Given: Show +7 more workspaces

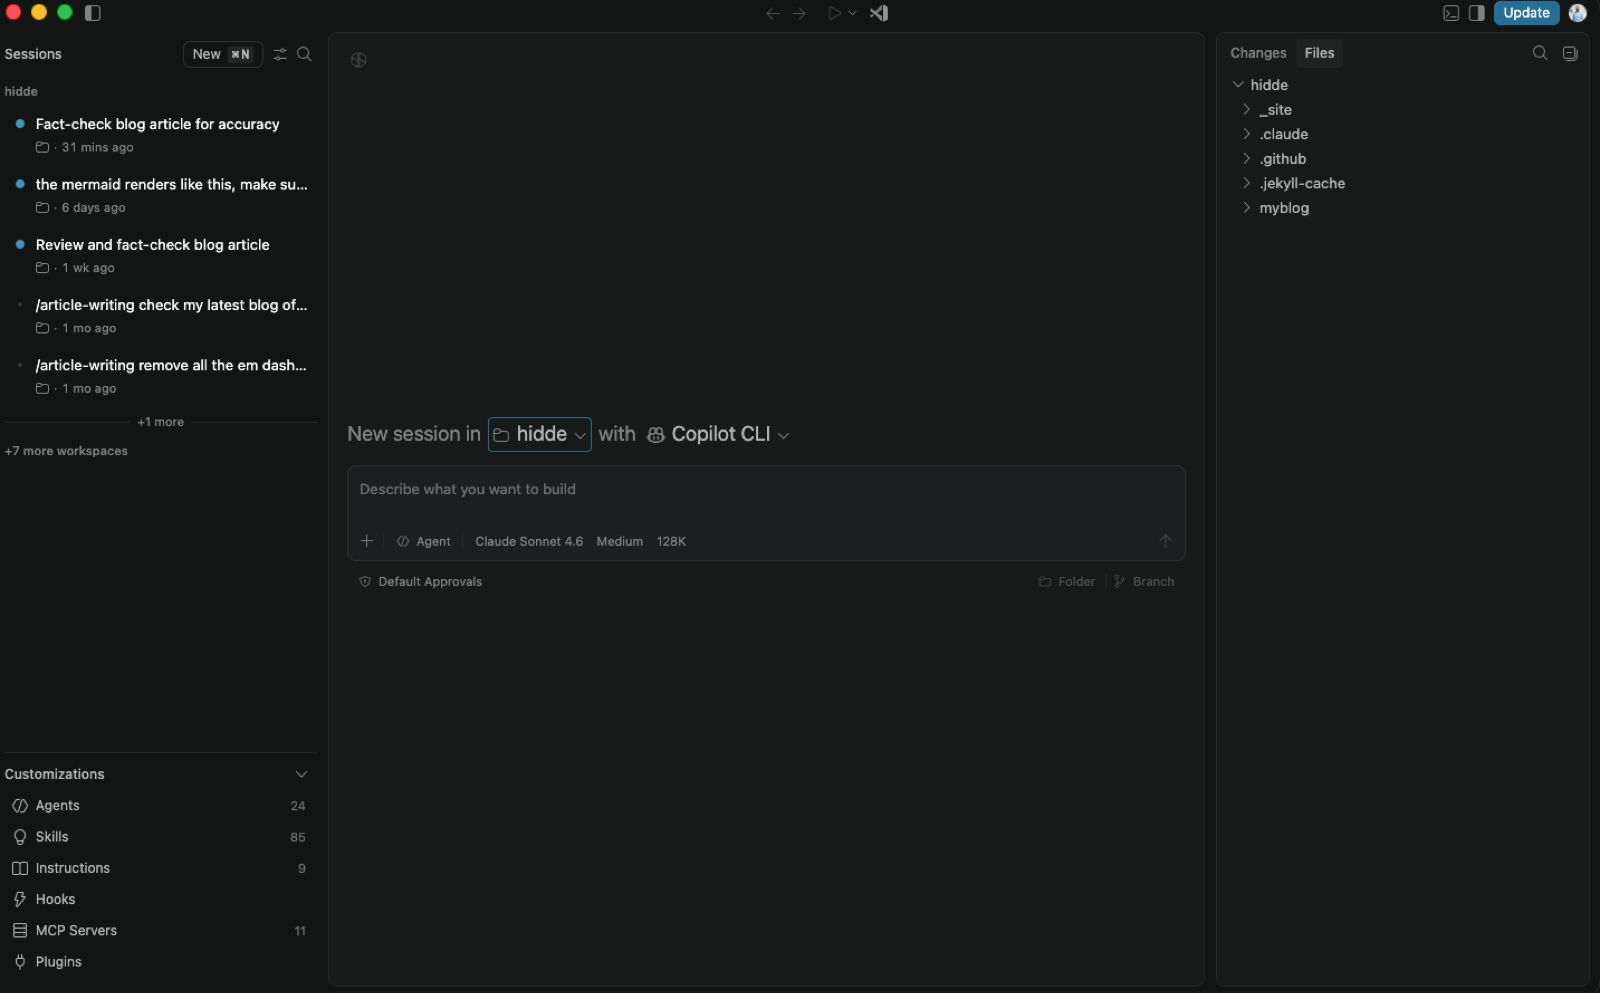Looking at the screenshot, I should point(66,451).
